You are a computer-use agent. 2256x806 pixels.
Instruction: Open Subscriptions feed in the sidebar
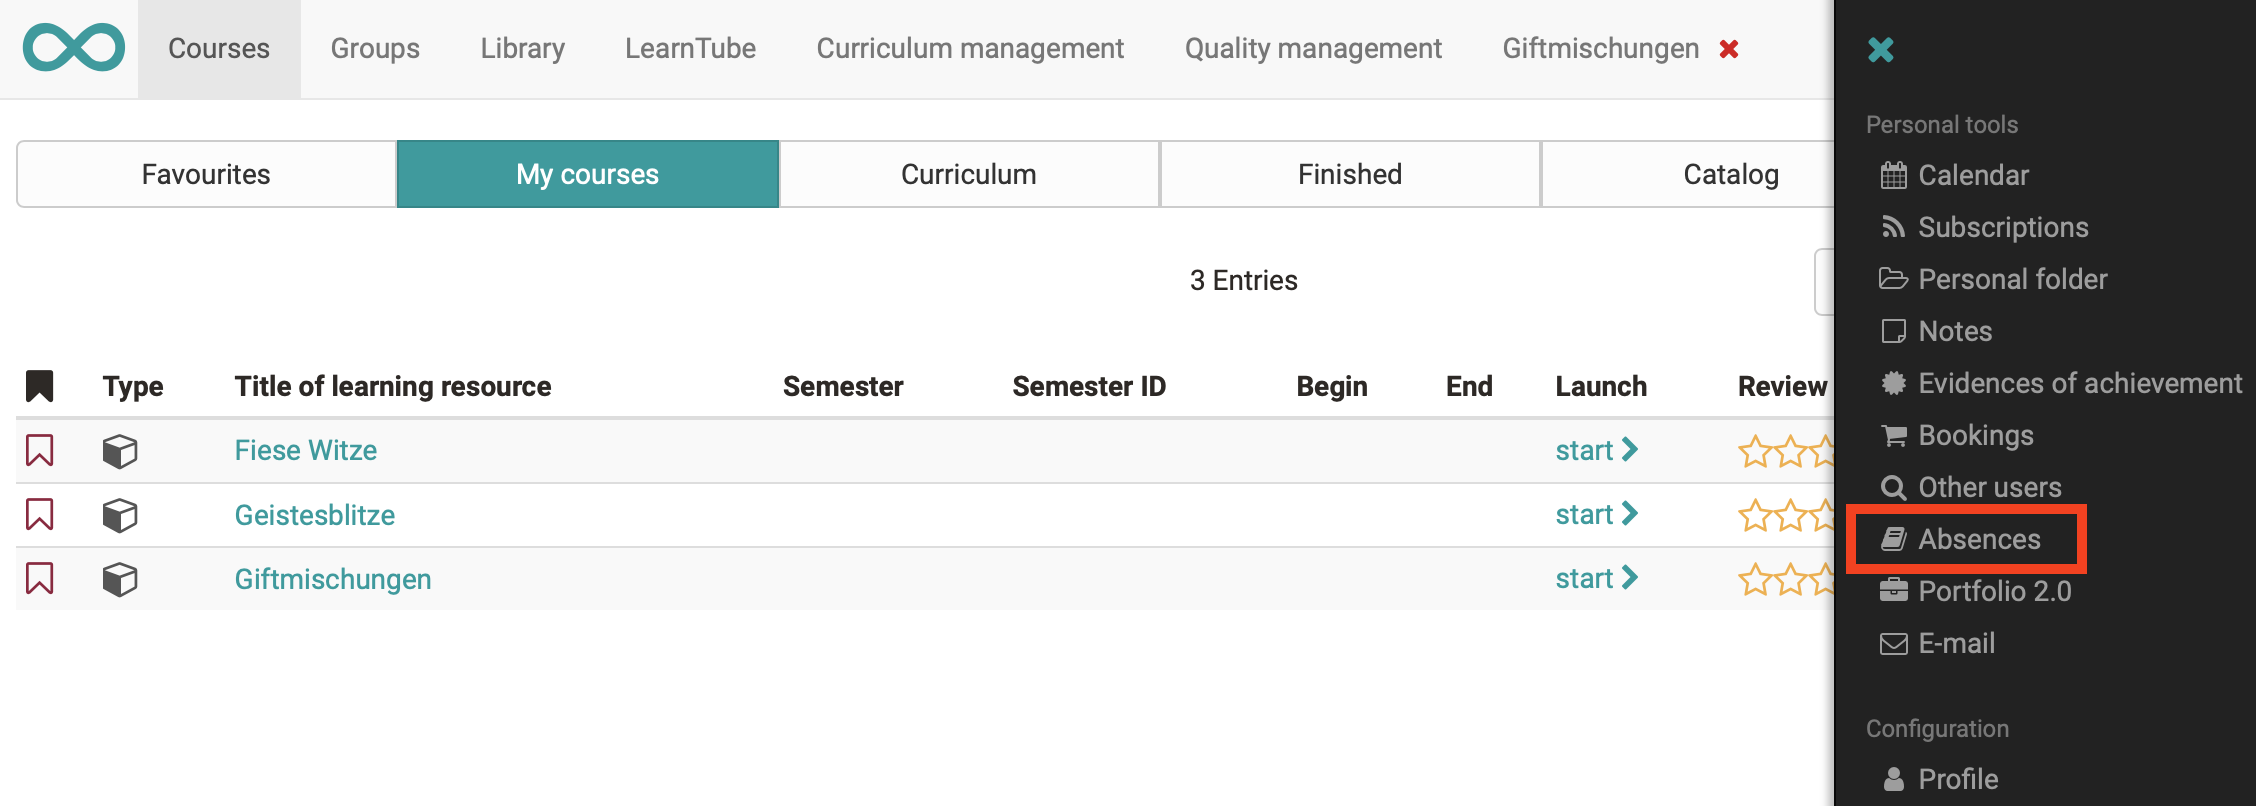pyautogui.click(x=2002, y=227)
